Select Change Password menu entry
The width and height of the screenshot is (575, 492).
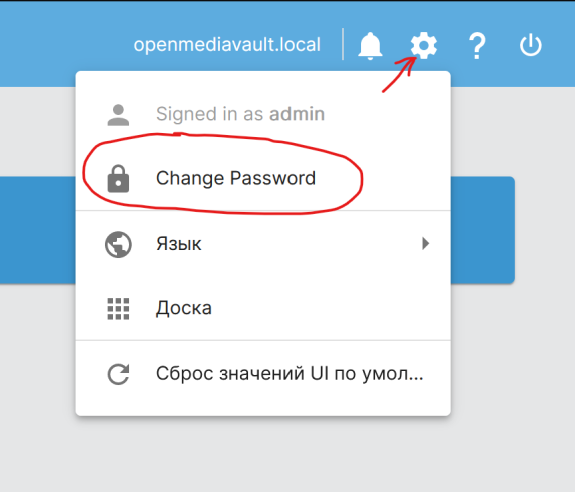point(263,179)
